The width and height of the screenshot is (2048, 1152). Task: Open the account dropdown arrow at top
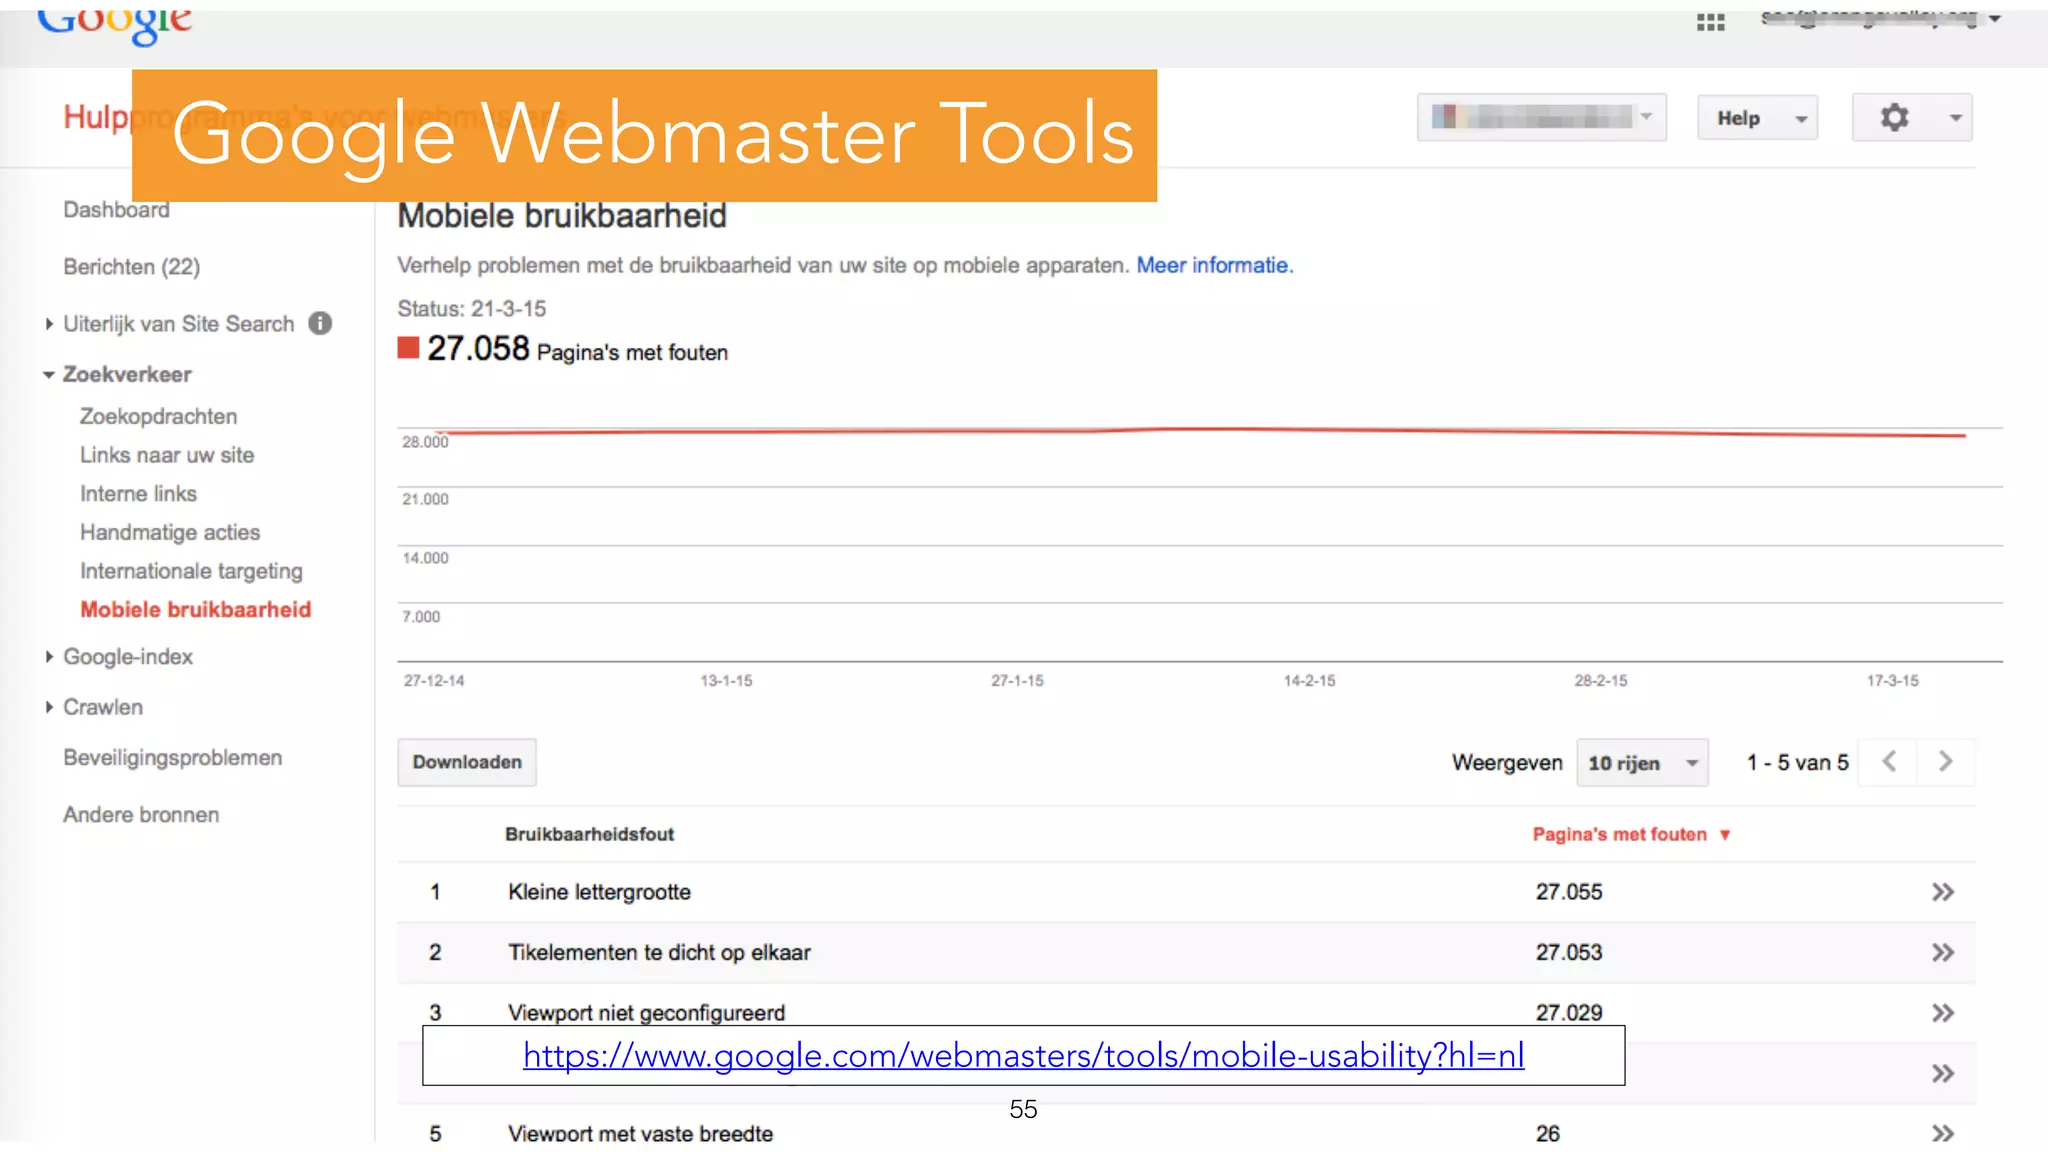pyautogui.click(x=1994, y=19)
